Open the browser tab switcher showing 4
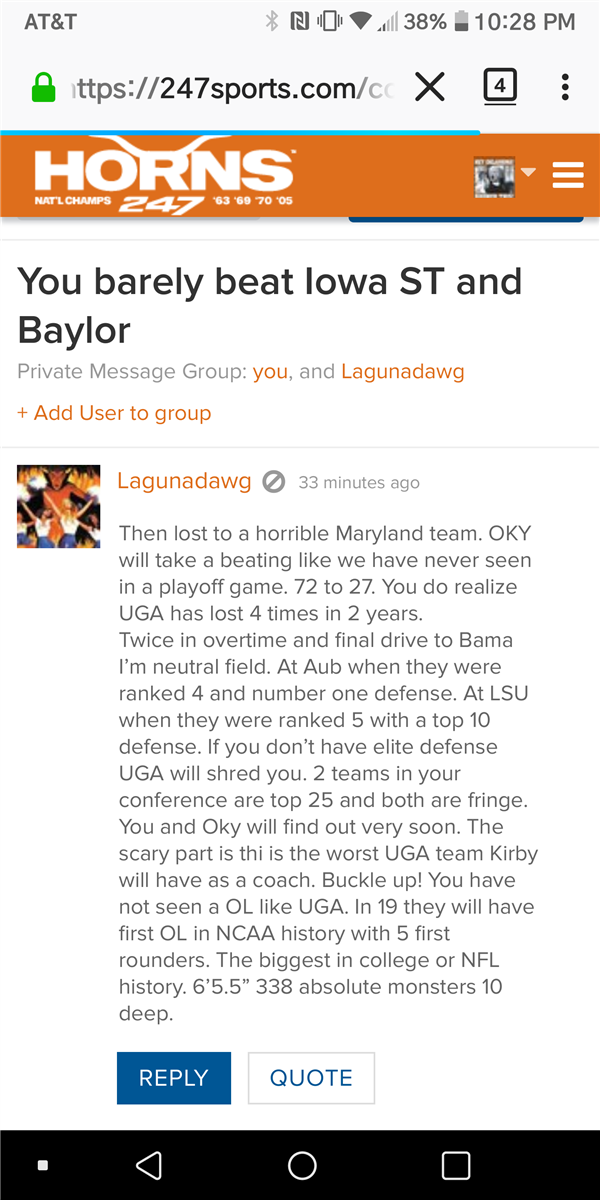Screen dimensions: 600x1200 (x=500, y=88)
